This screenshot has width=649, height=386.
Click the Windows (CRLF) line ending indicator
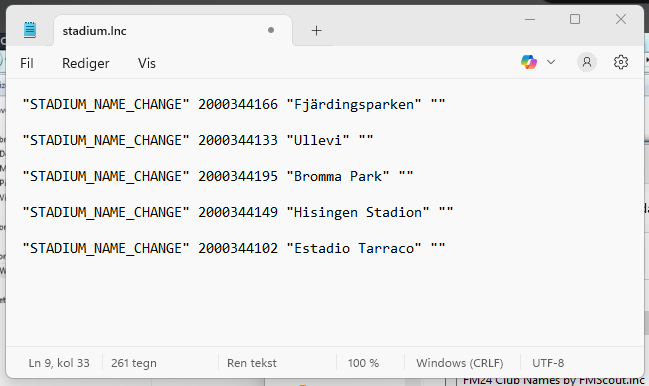pos(459,363)
